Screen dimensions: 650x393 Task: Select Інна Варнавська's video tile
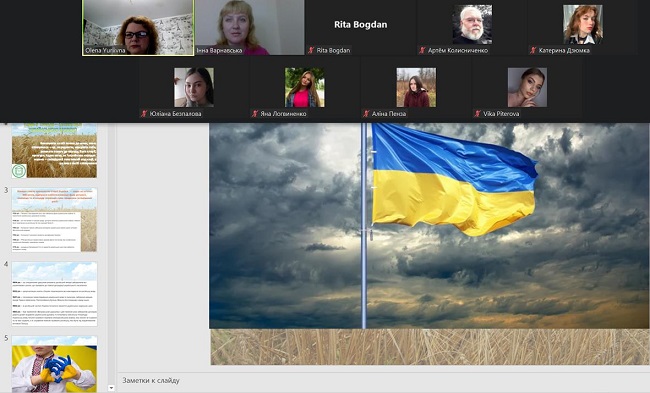point(250,27)
